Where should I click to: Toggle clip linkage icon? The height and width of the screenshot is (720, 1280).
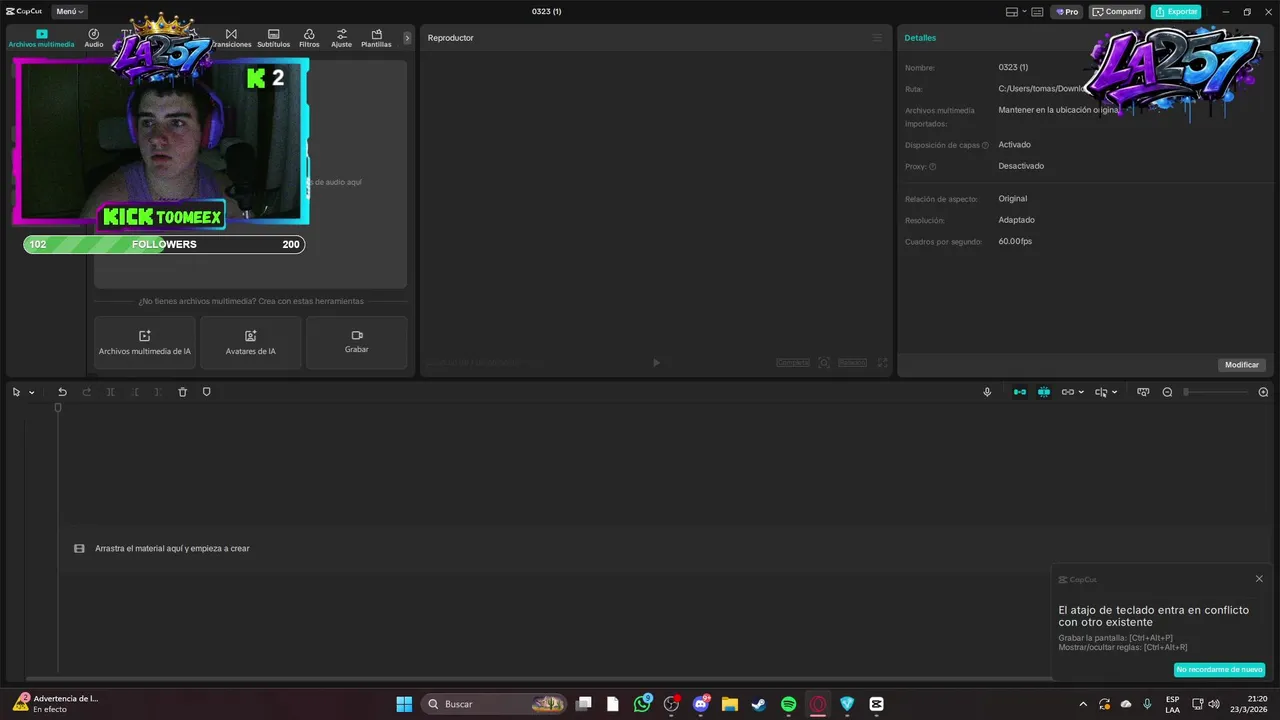click(x=1067, y=392)
